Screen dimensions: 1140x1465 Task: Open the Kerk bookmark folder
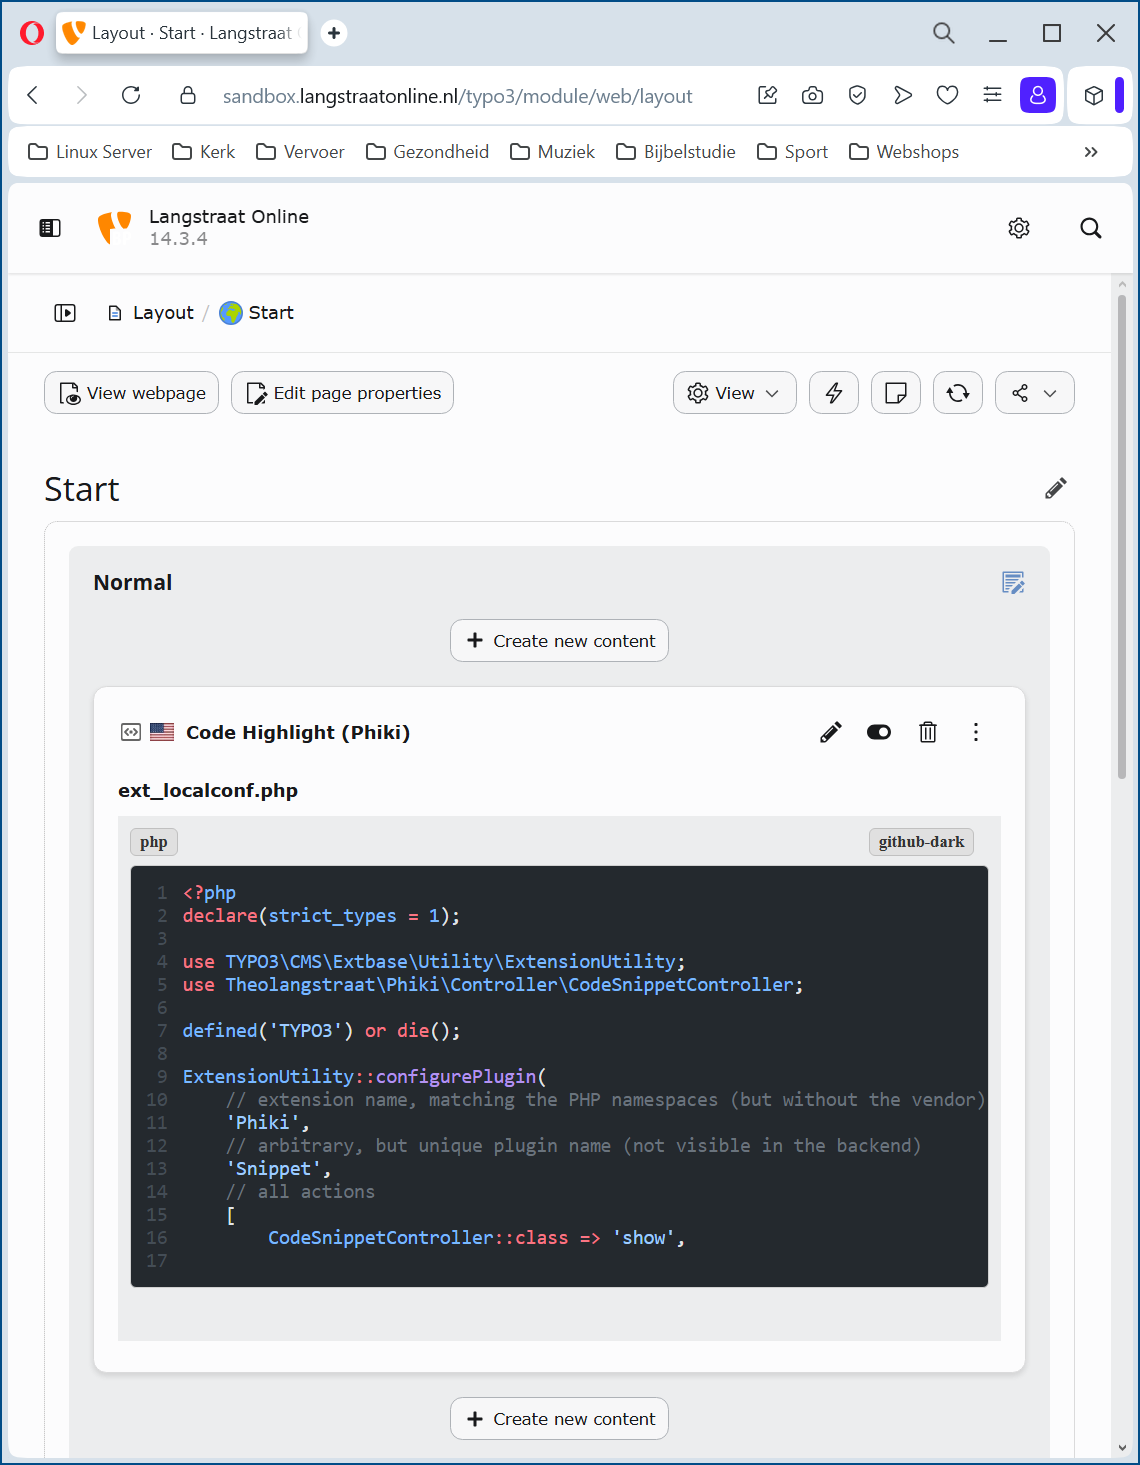[x=204, y=152]
